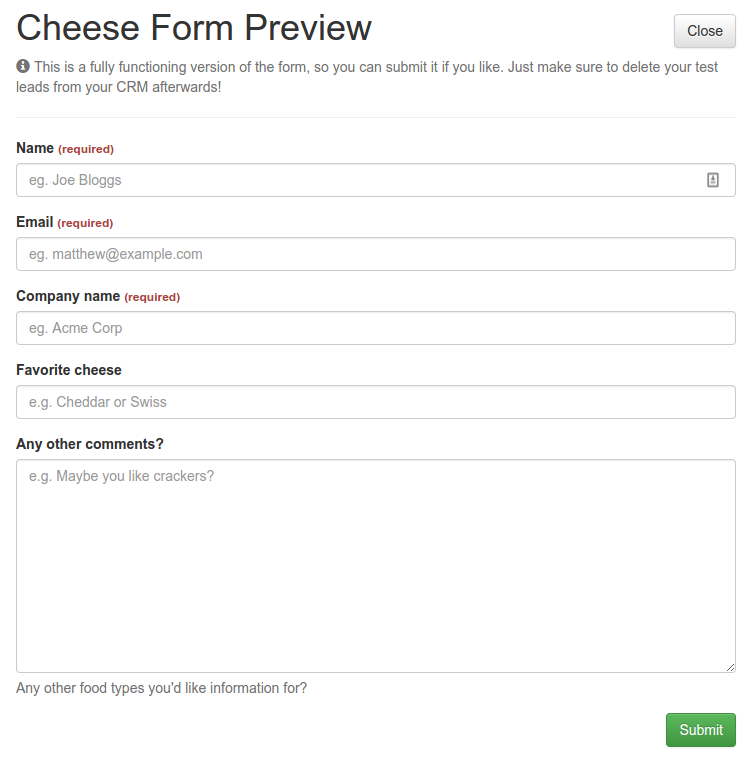
Task: Click the "Favorite cheese" label
Action: point(69,370)
